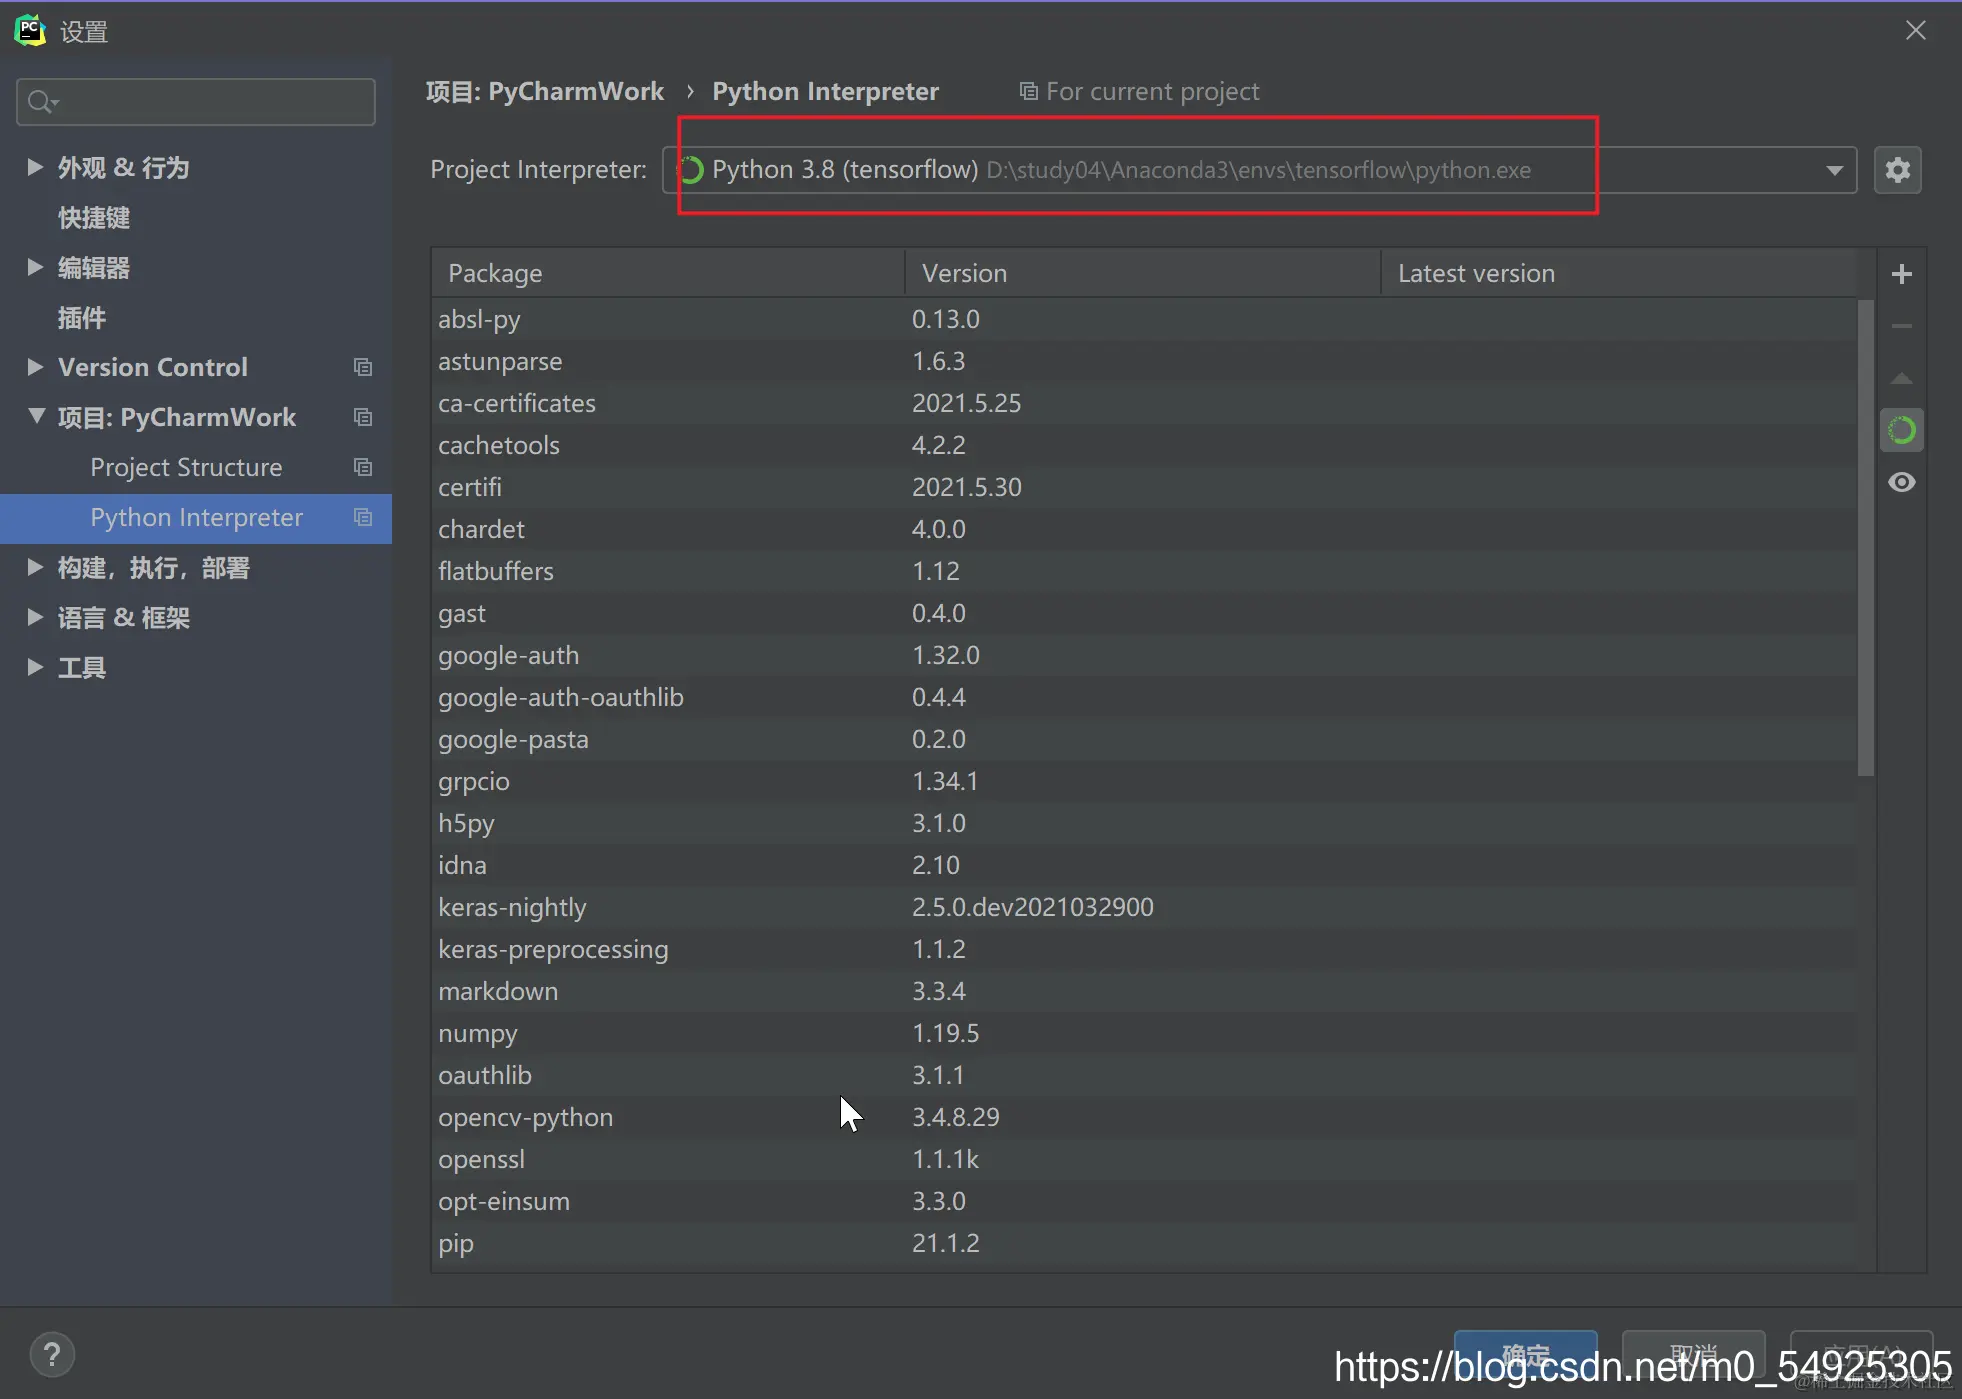This screenshot has width=1962, height=1399.
Task: Open the 快捷键 settings page
Action: point(94,218)
